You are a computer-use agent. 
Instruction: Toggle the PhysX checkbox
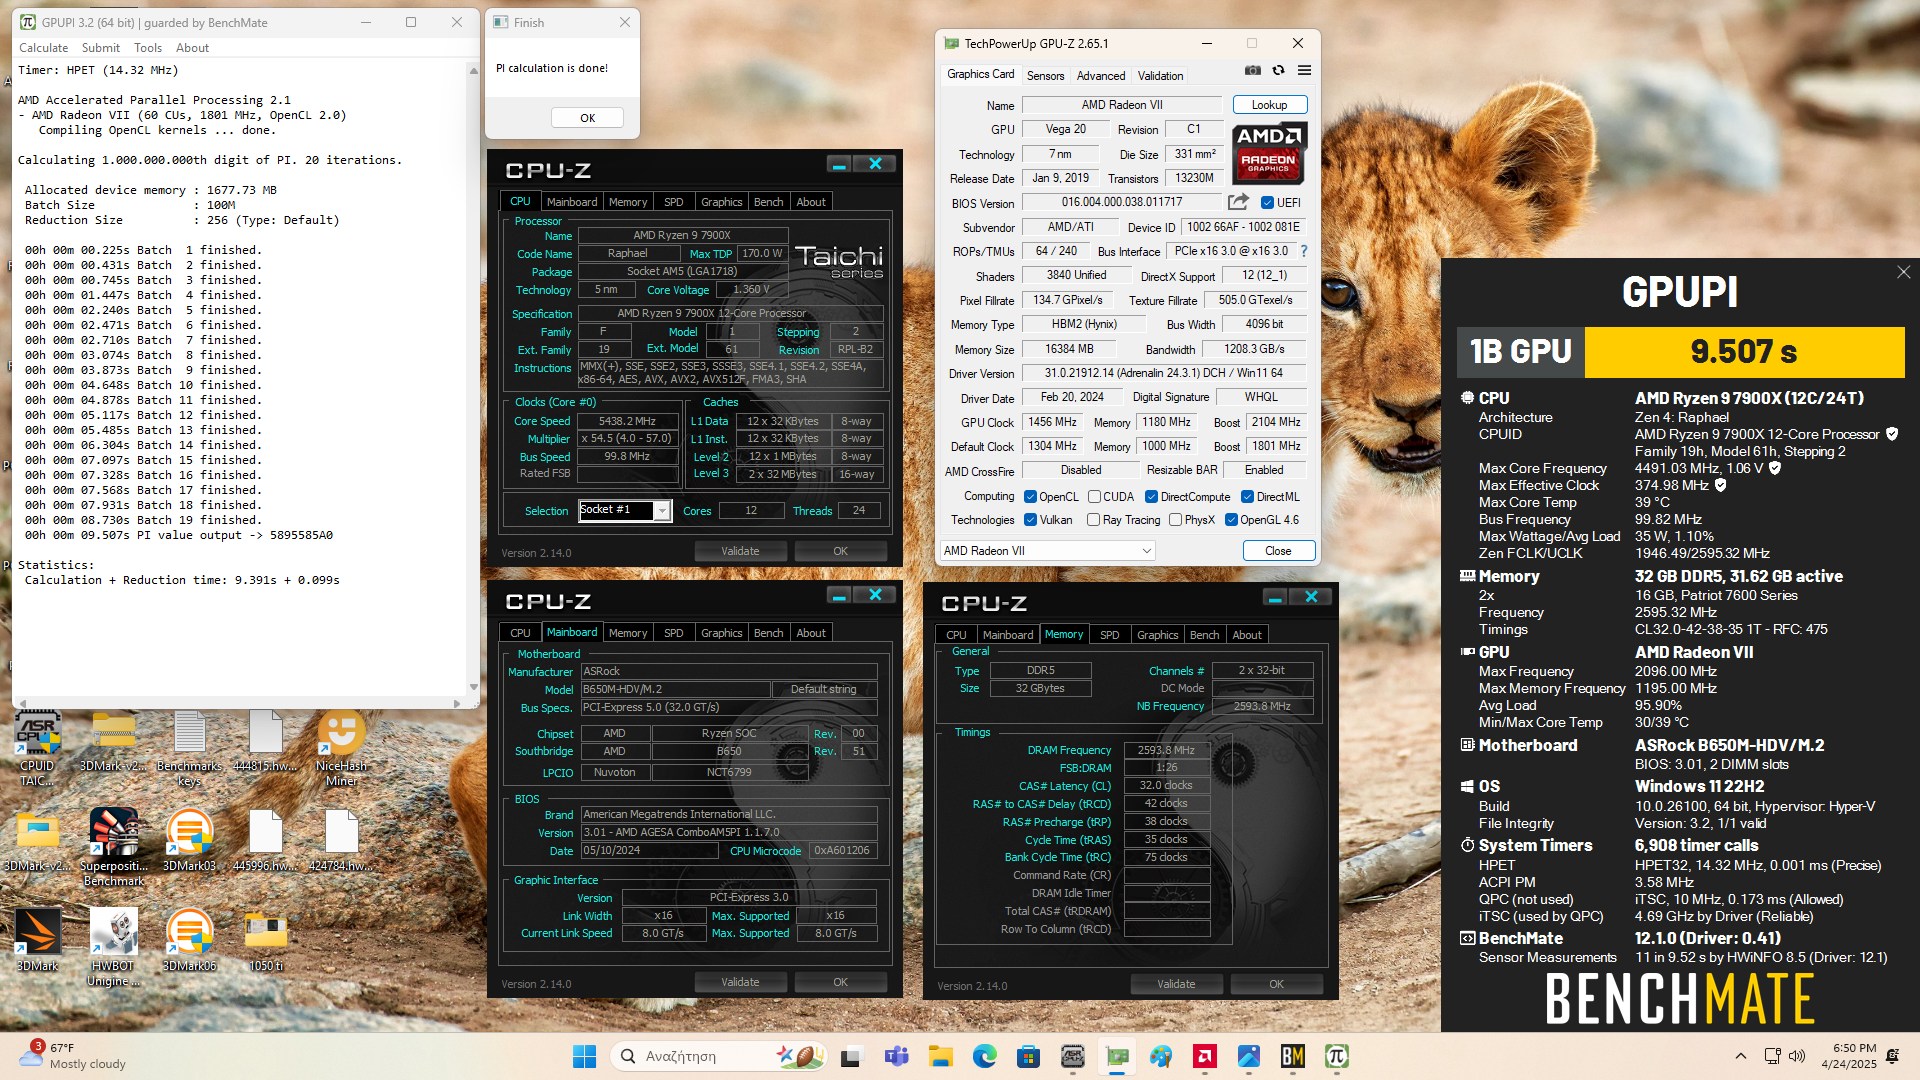(1175, 520)
